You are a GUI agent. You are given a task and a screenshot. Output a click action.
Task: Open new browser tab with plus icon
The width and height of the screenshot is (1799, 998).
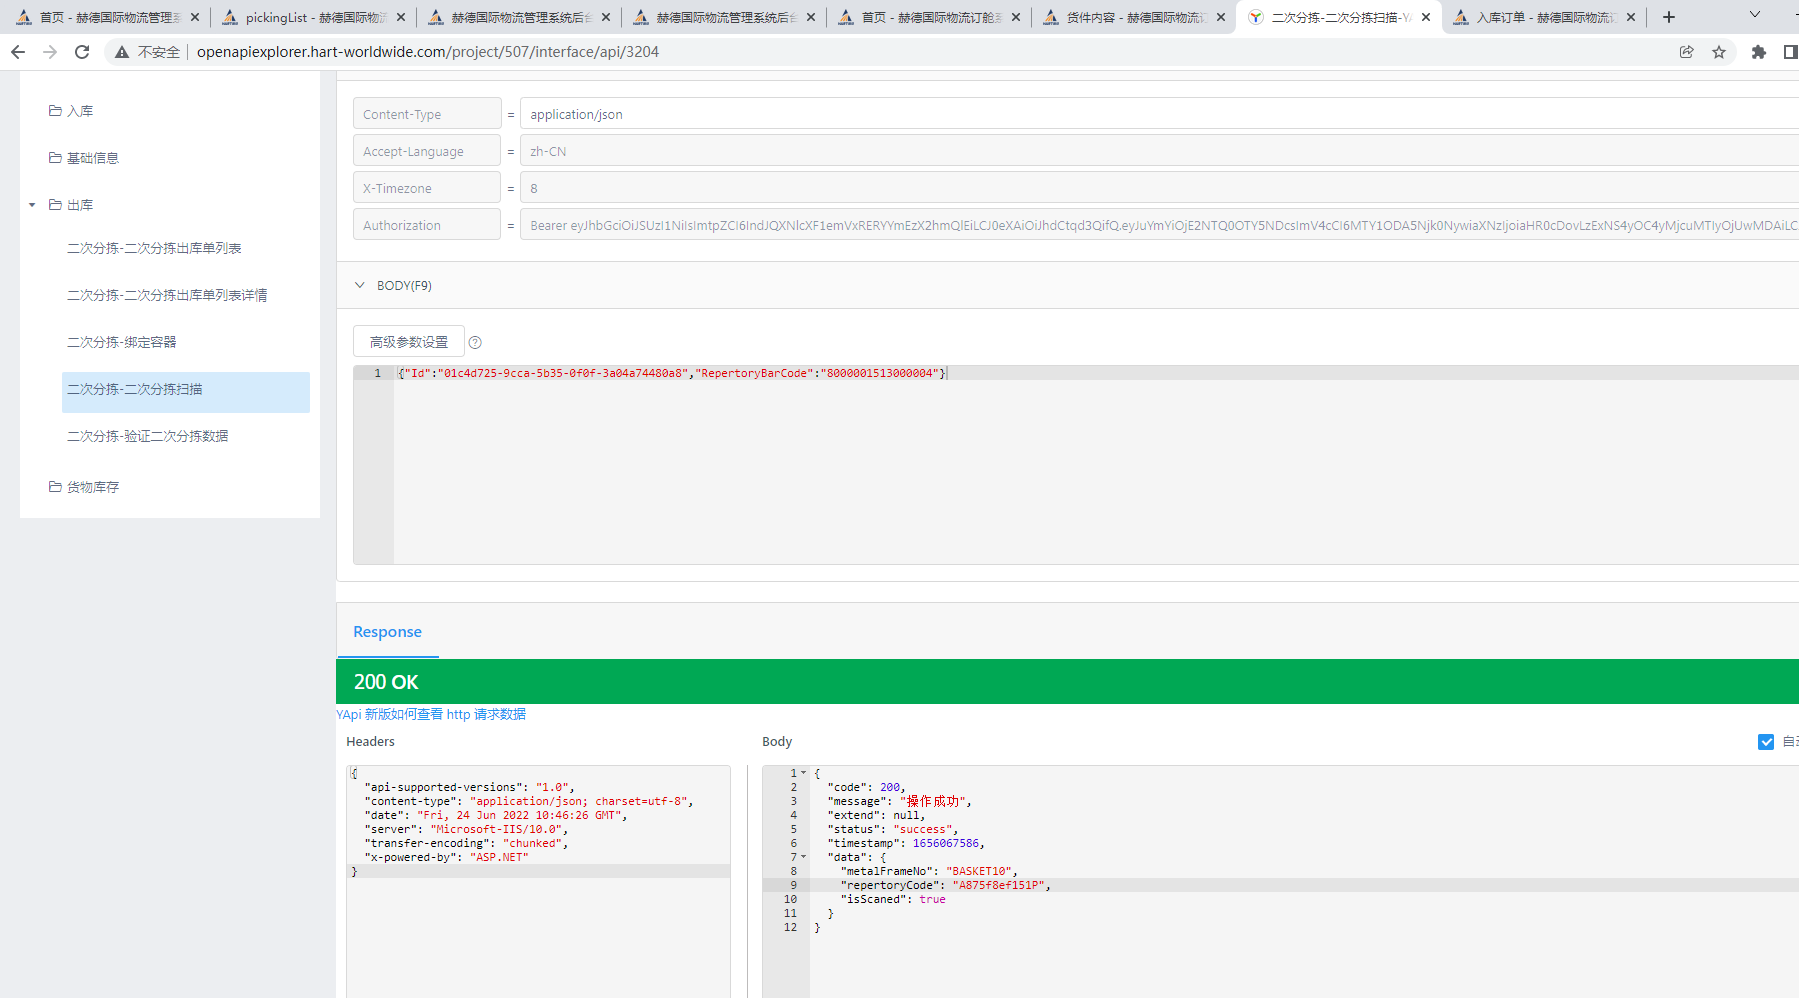pos(1668,17)
